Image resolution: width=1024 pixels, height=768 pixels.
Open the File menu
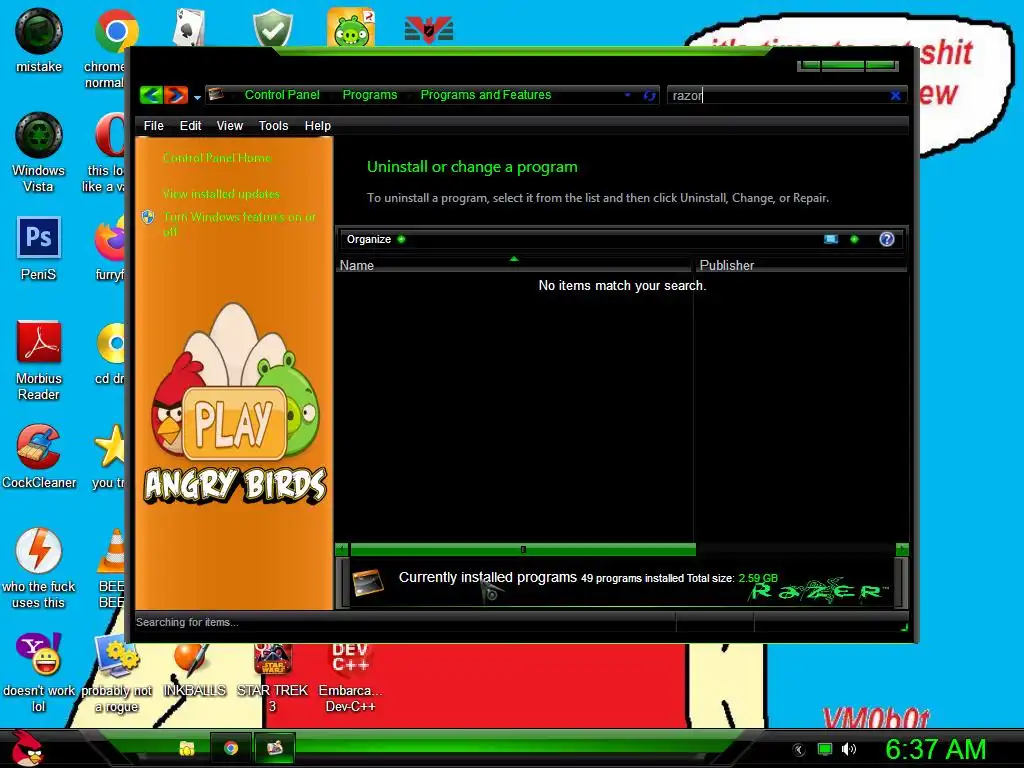(x=153, y=125)
